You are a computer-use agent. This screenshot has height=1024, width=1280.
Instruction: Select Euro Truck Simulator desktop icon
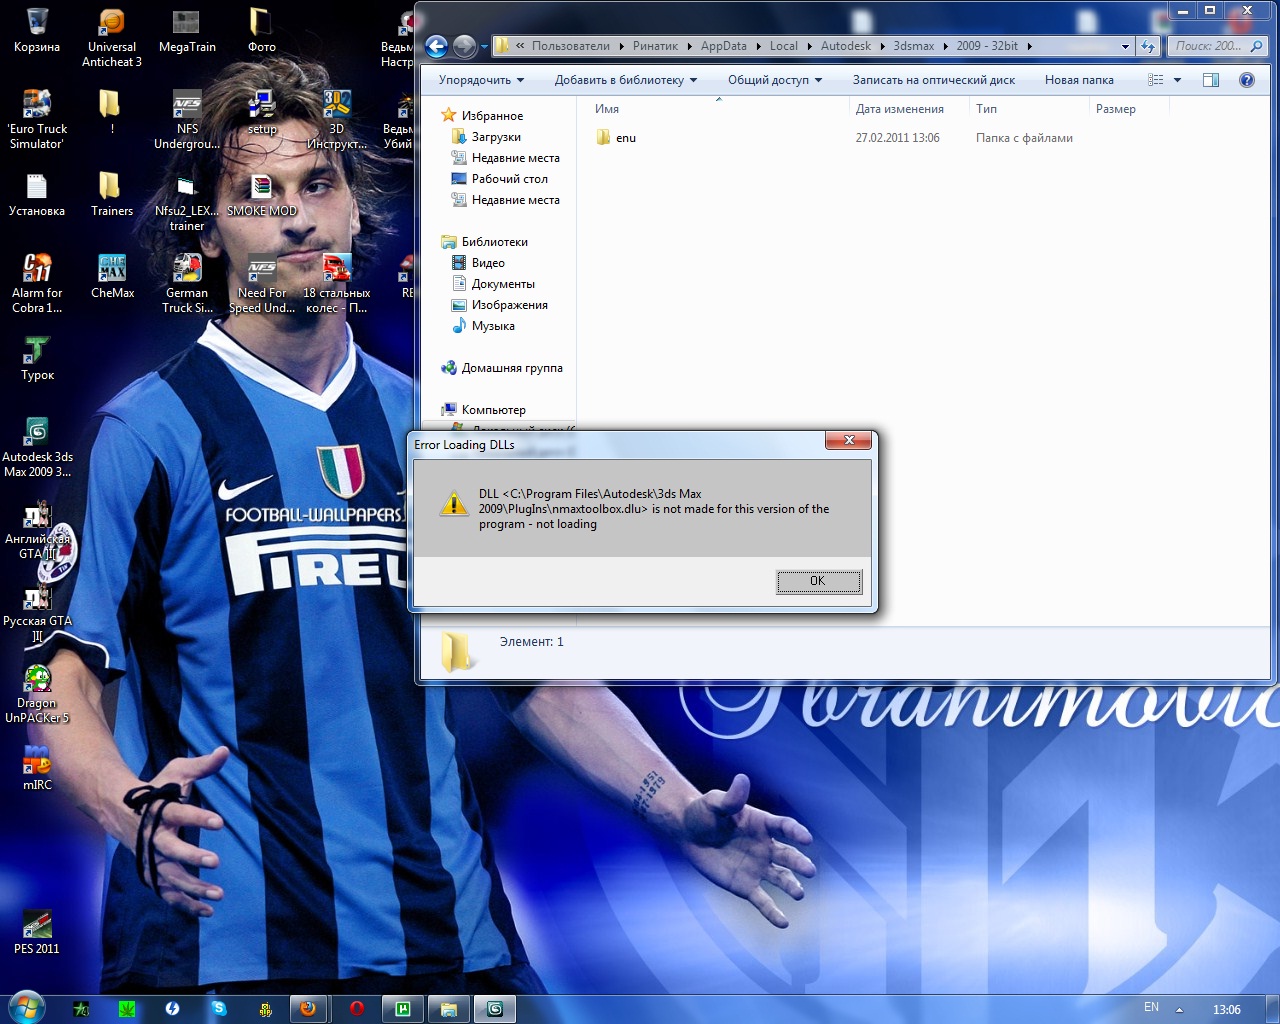[37, 120]
